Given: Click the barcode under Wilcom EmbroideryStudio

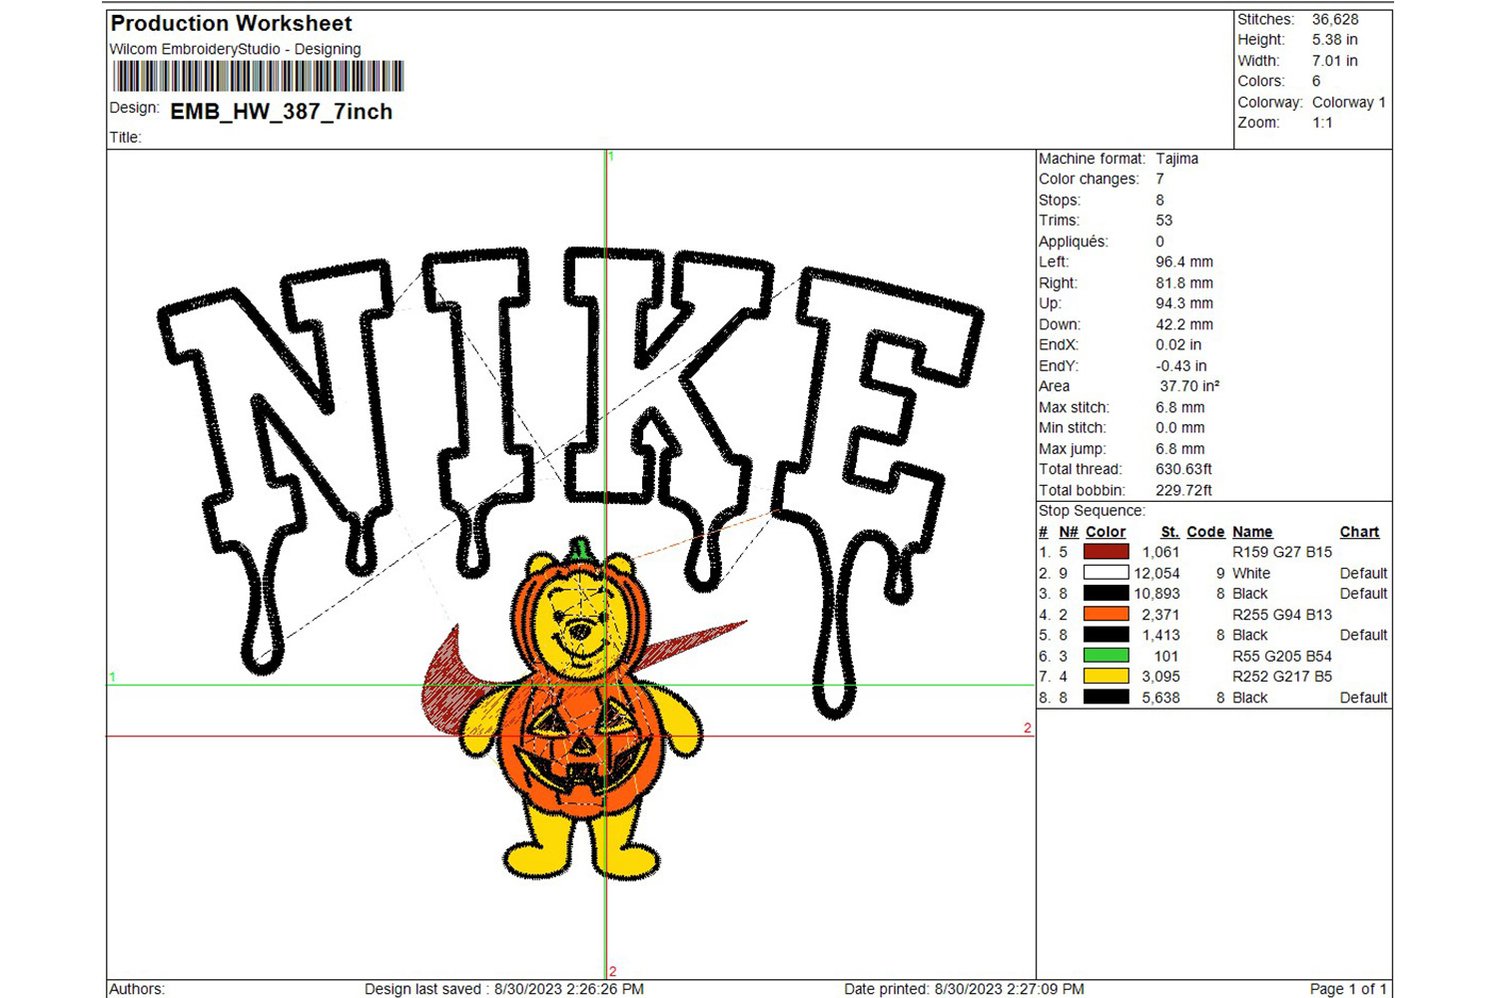Looking at the screenshot, I should 258,77.
